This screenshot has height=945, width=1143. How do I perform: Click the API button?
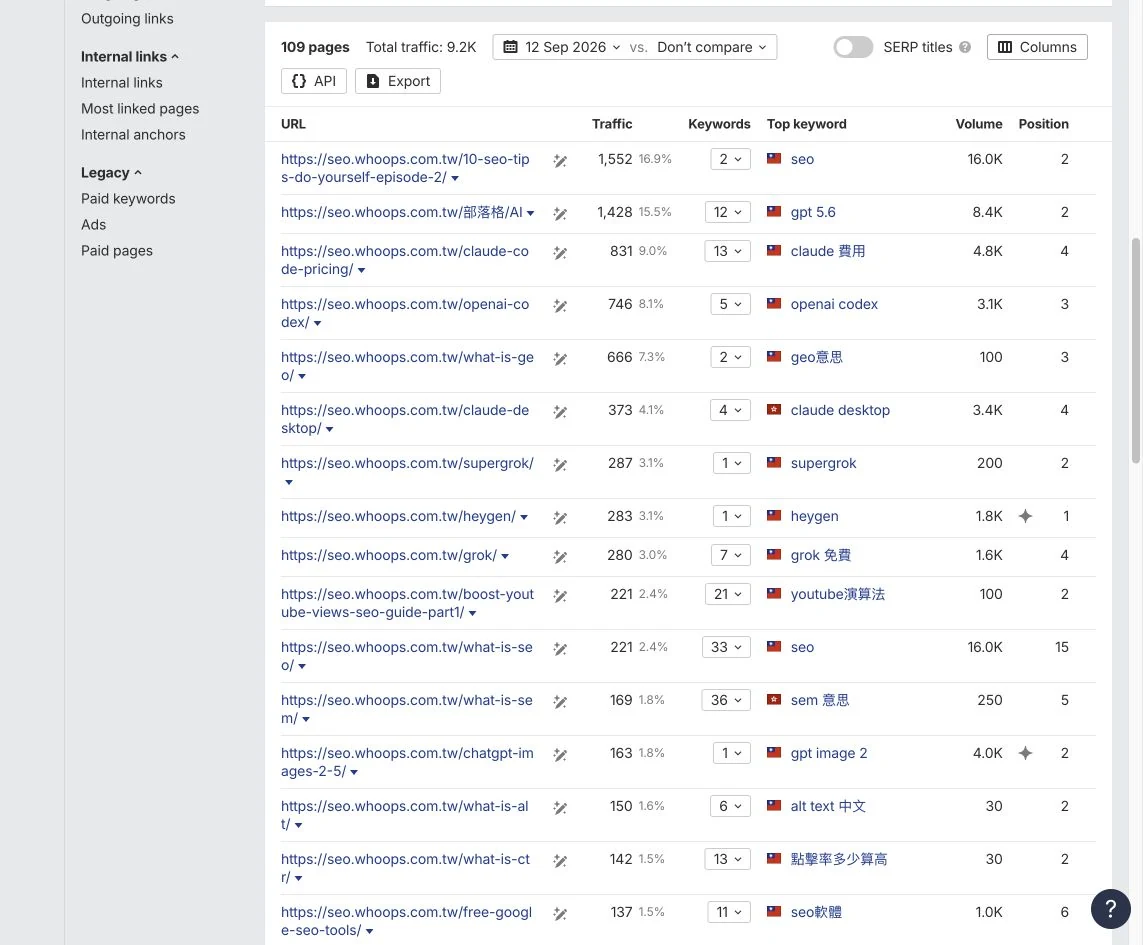pyautogui.click(x=313, y=81)
